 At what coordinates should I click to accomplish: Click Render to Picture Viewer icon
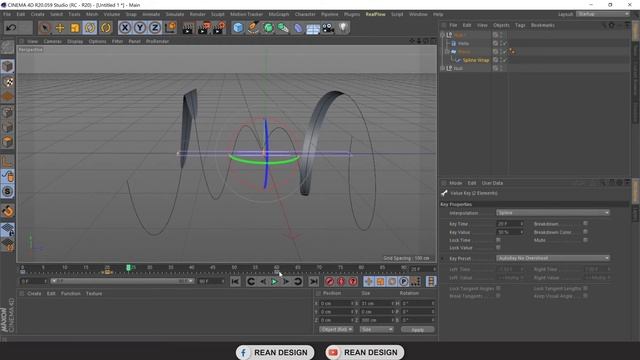click(203, 28)
